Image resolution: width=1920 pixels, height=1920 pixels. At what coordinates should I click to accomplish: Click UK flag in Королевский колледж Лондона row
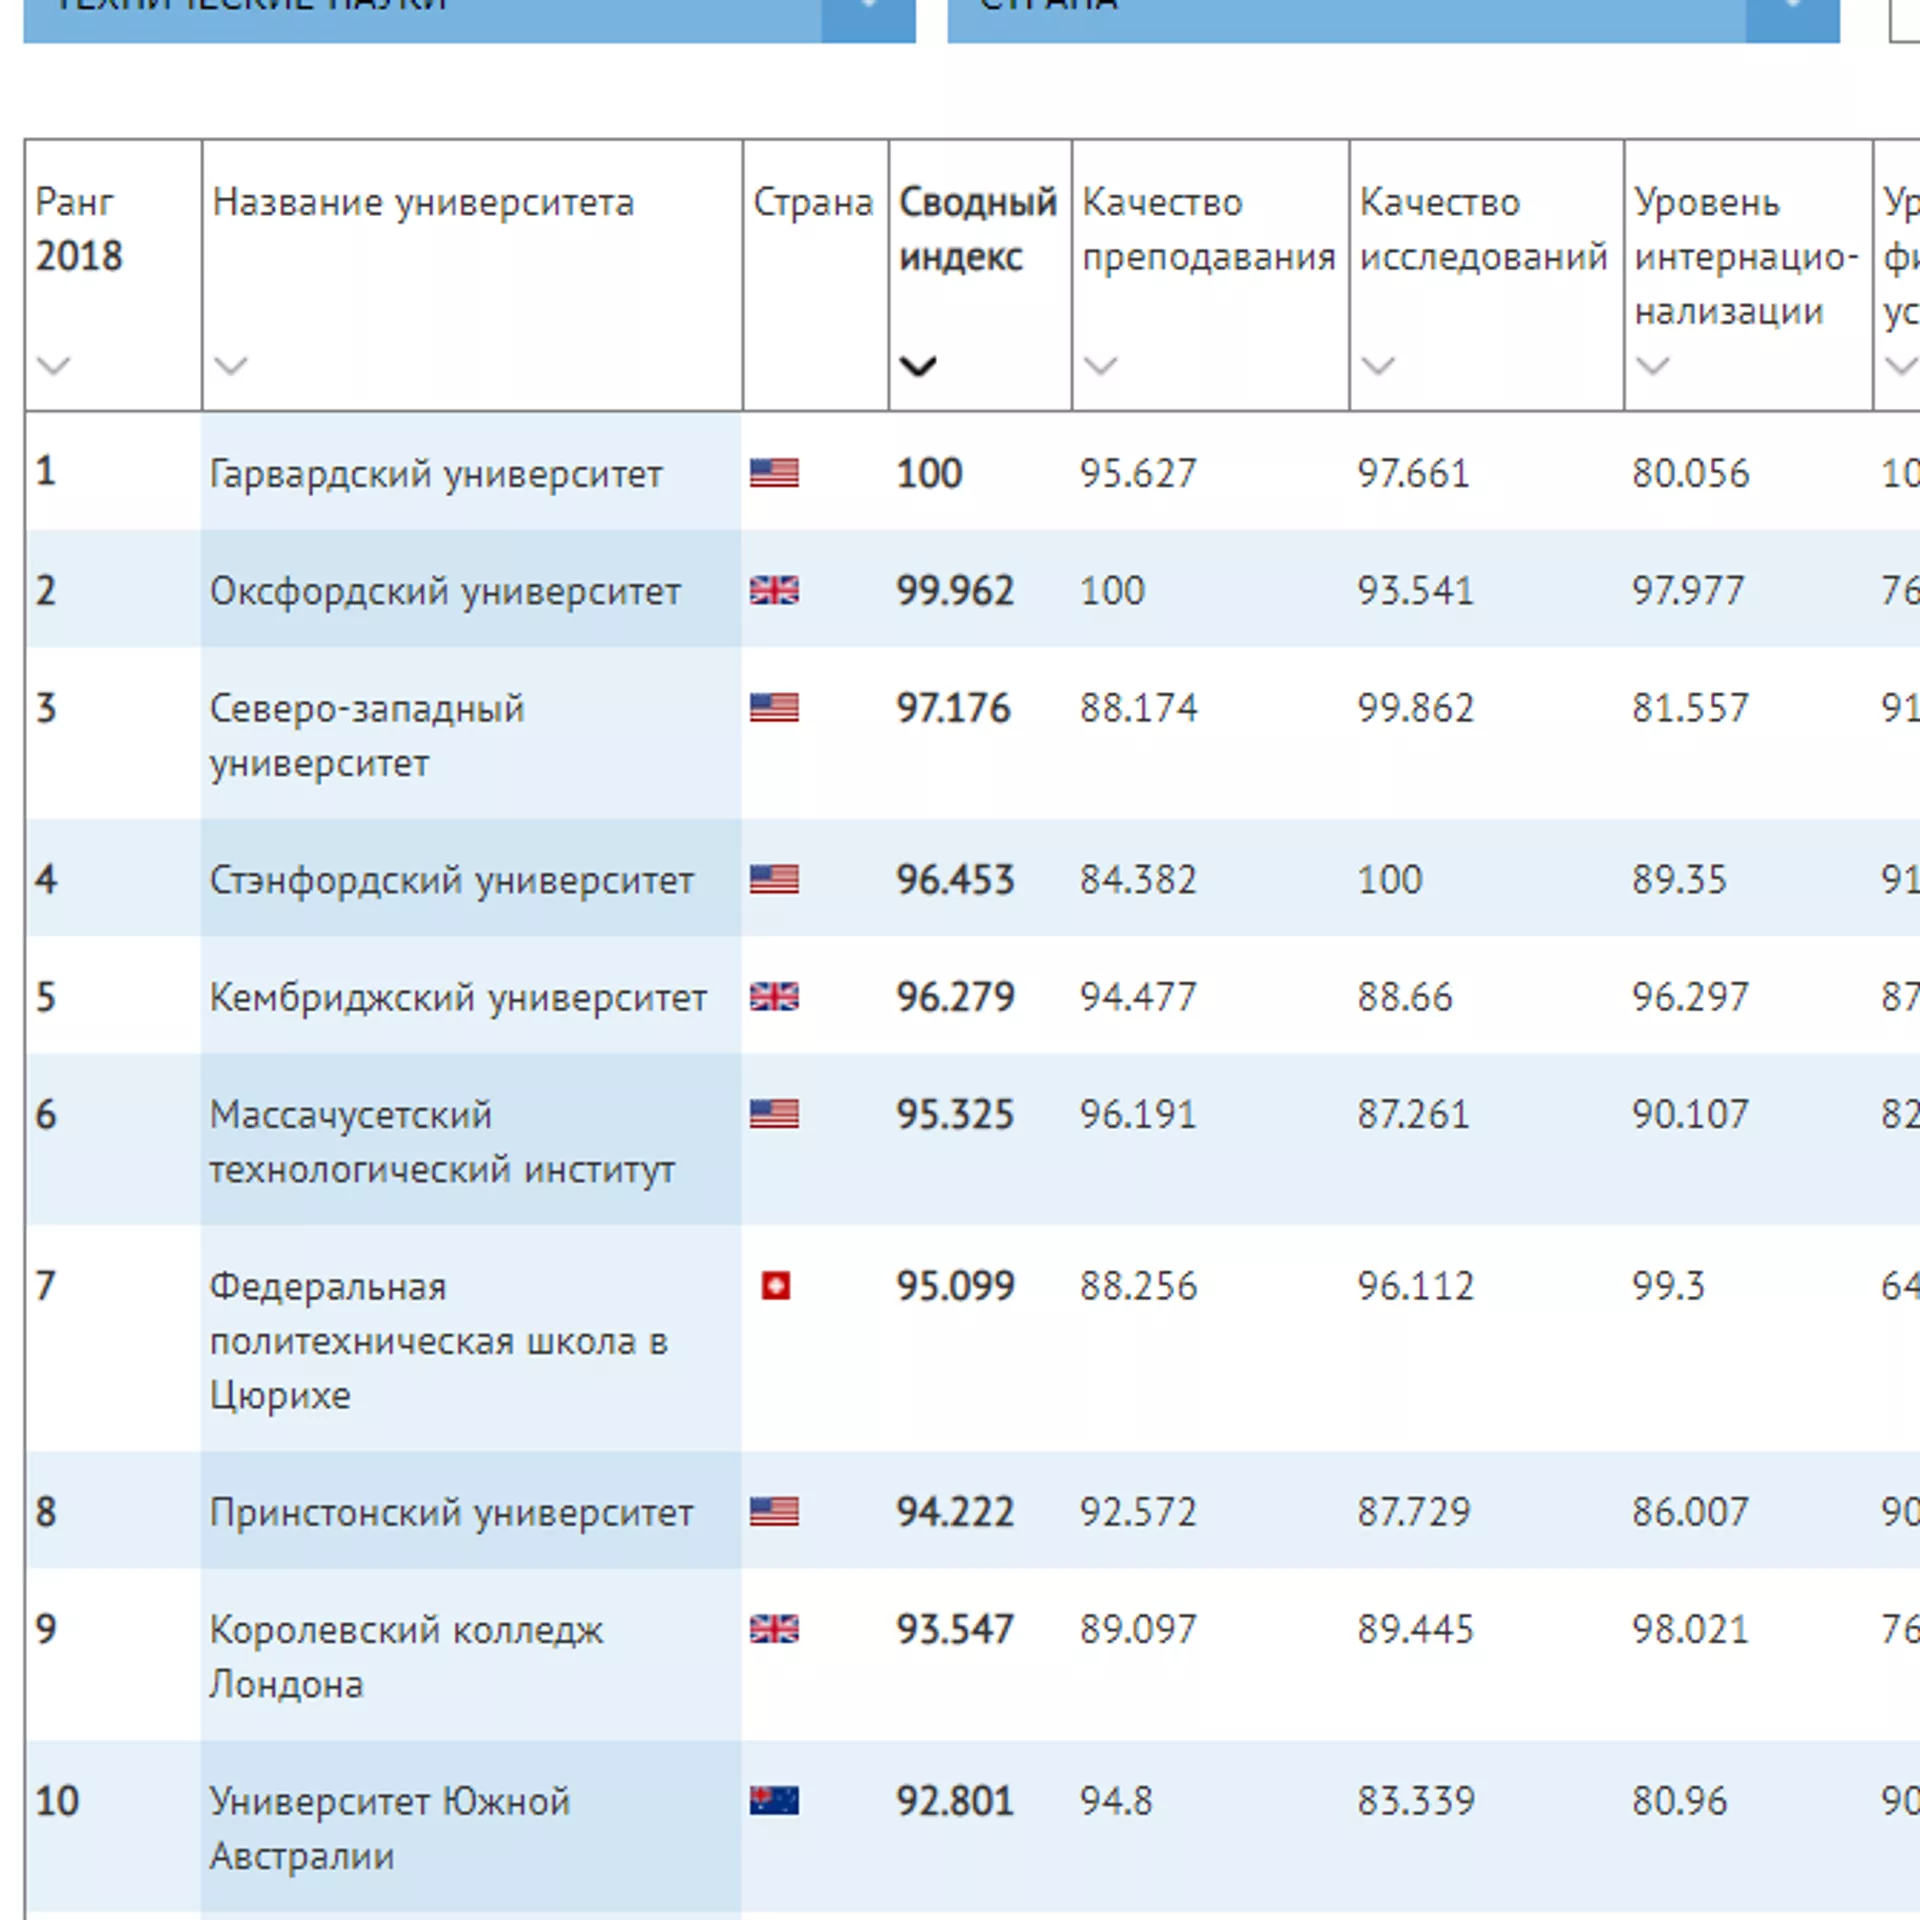tap(774, 1629)
